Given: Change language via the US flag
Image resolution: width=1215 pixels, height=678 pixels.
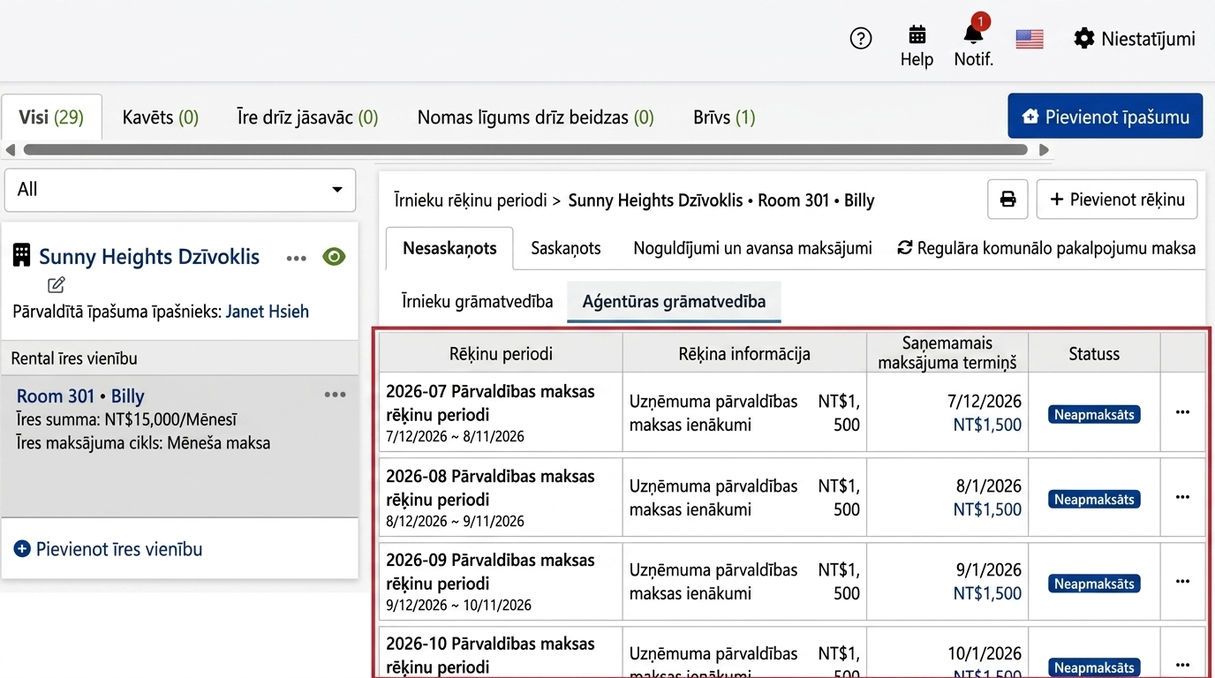Looking at the screenshot, I should pos(1029,39).
